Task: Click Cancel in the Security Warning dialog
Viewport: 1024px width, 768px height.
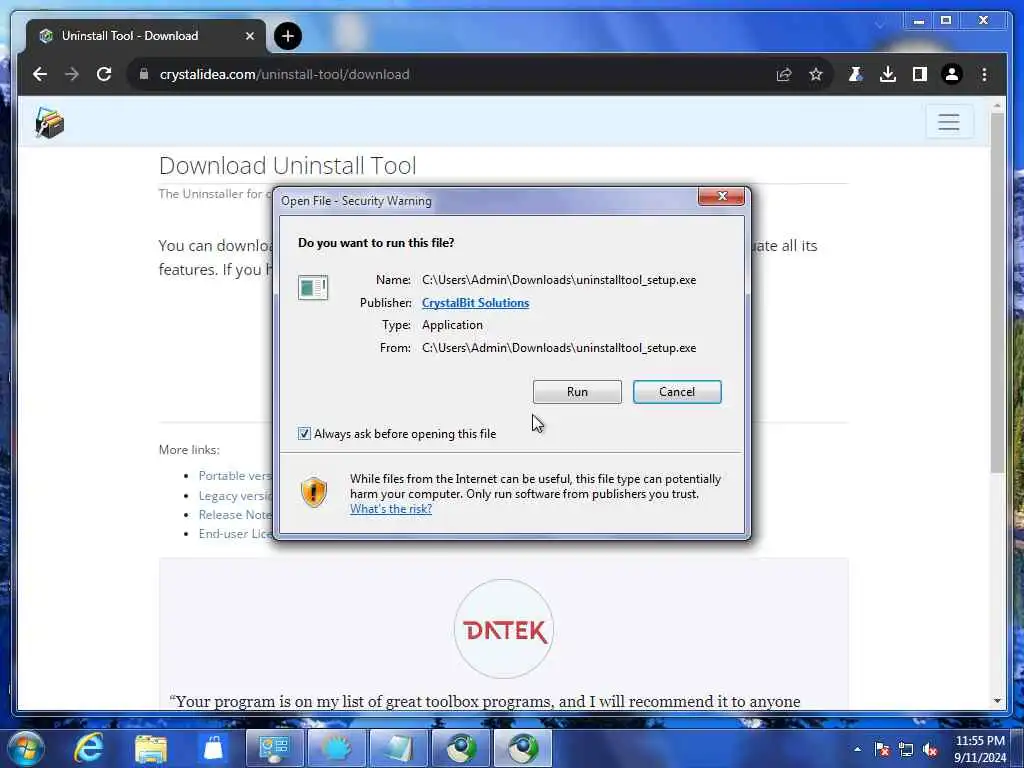Action: [x=677, y=392]
